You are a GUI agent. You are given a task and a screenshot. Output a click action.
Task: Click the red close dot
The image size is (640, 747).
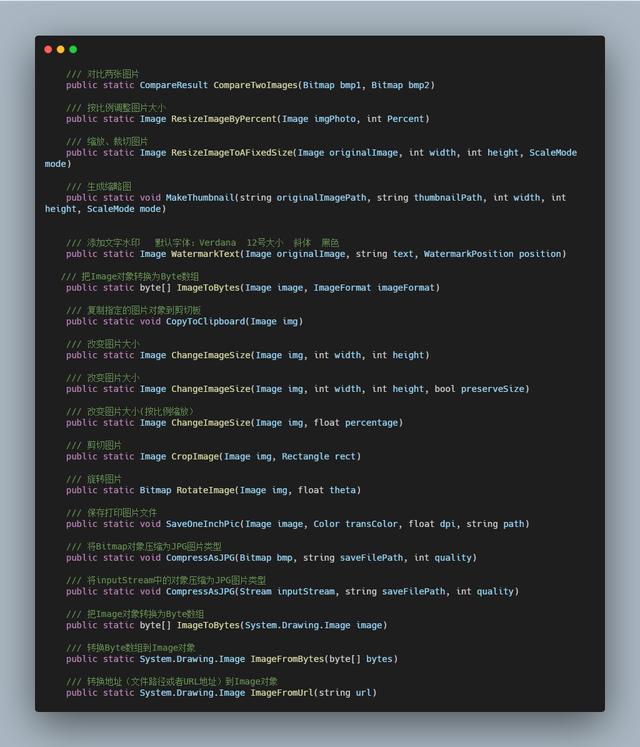pos(48,50)
